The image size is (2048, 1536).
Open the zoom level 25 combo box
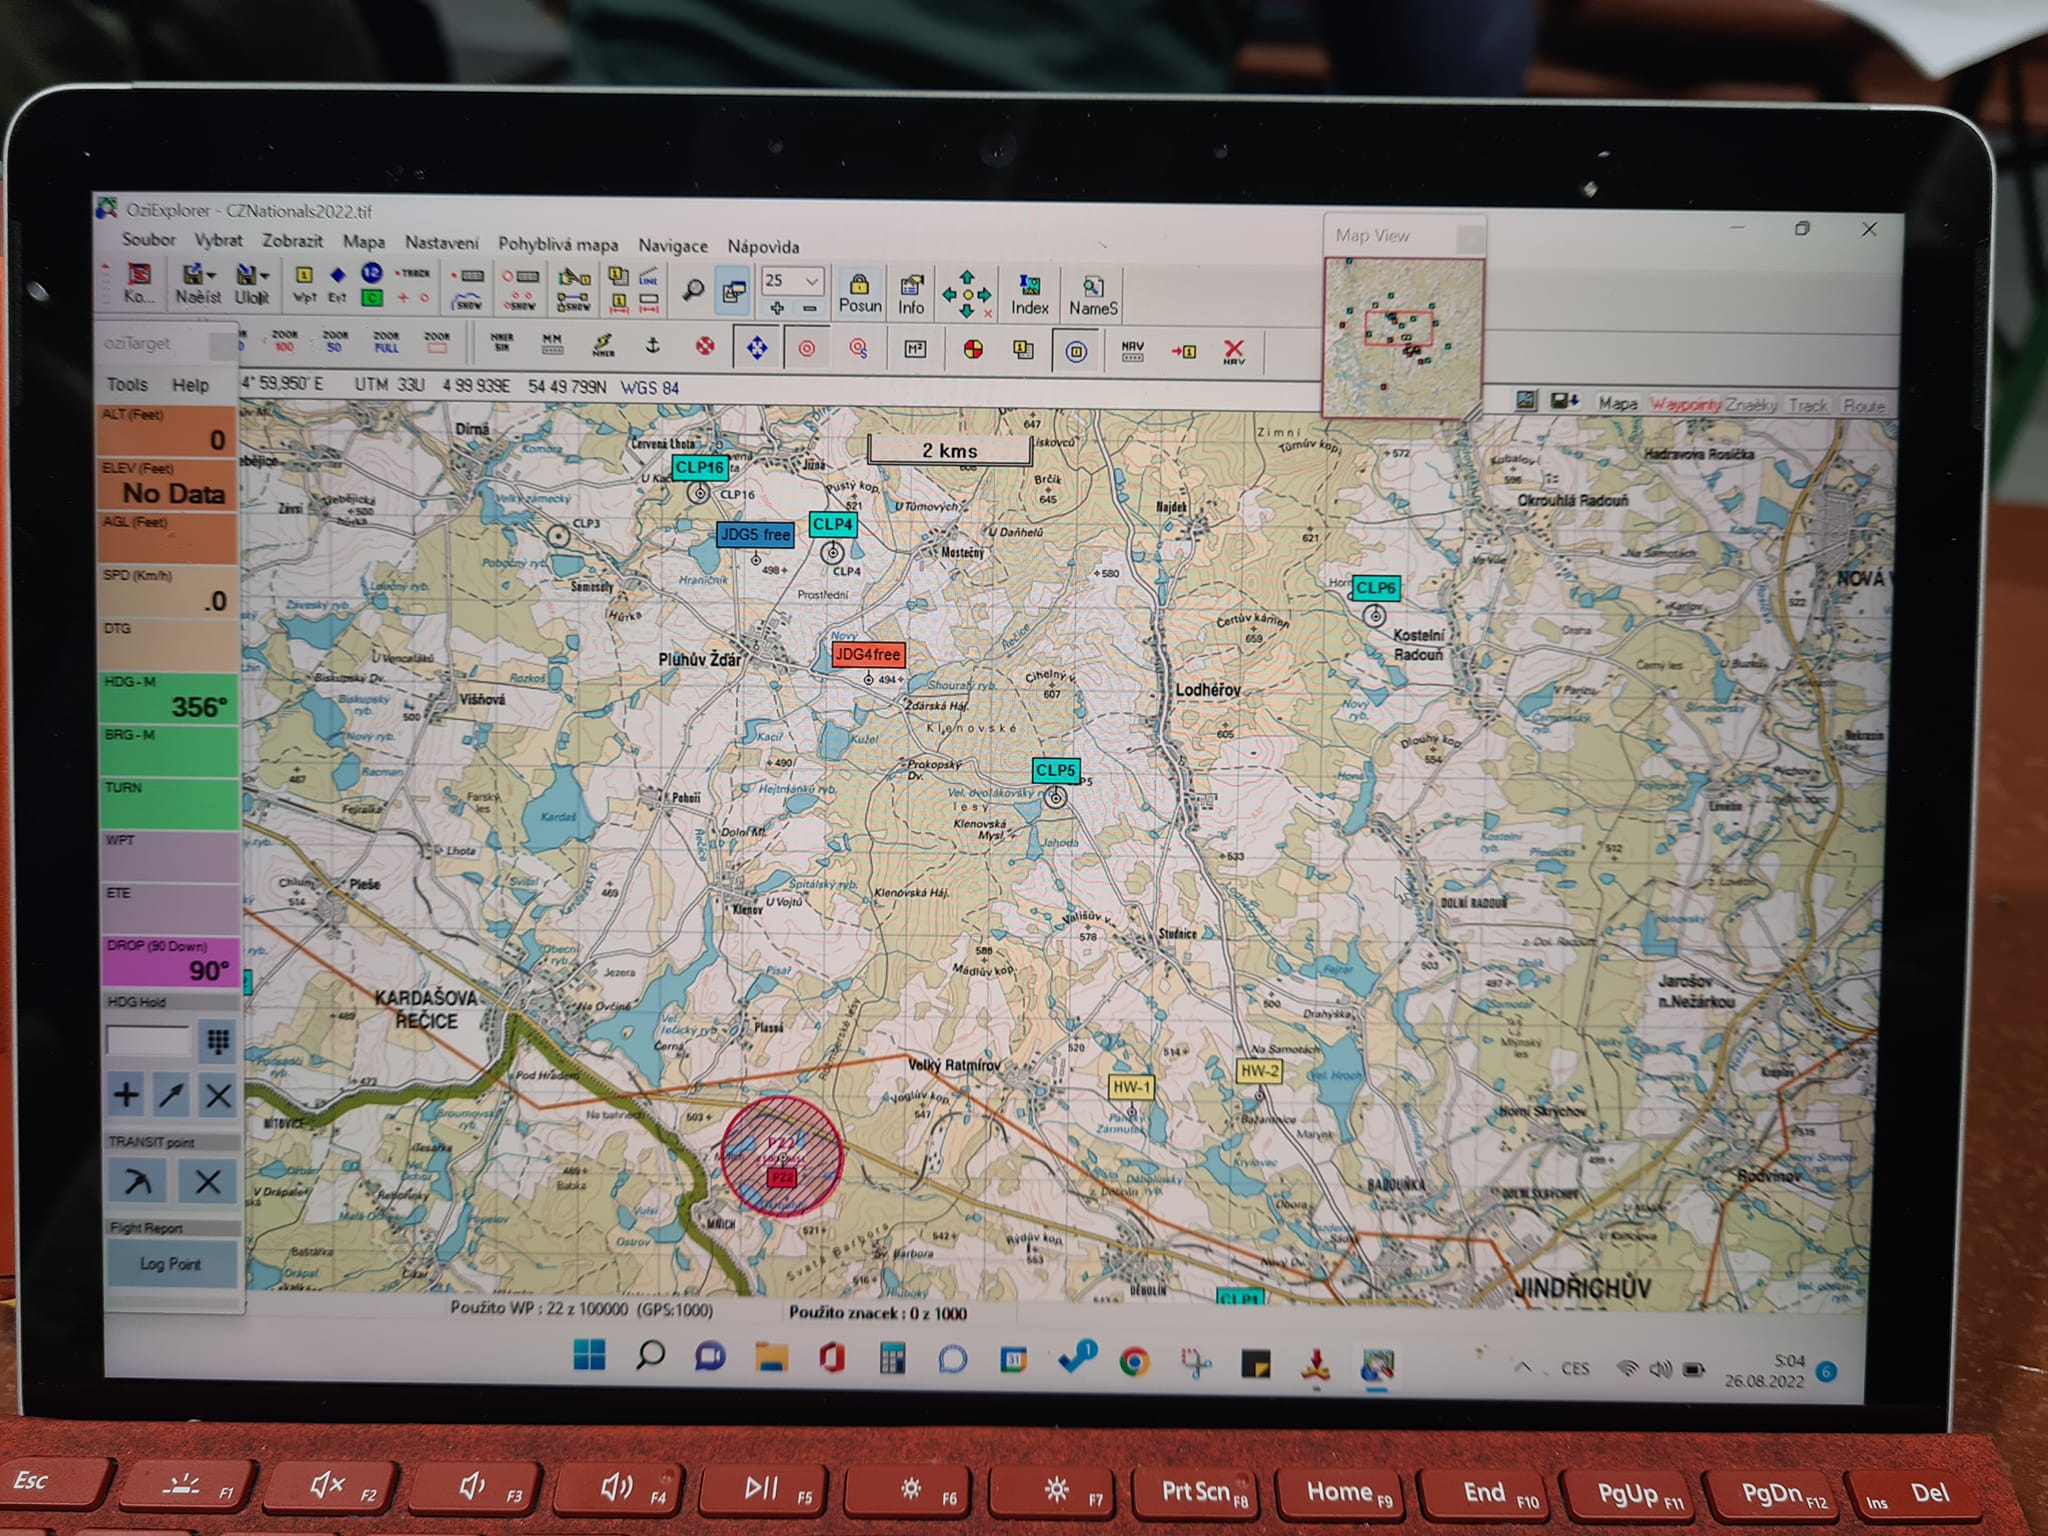click(x=791, y=281)
